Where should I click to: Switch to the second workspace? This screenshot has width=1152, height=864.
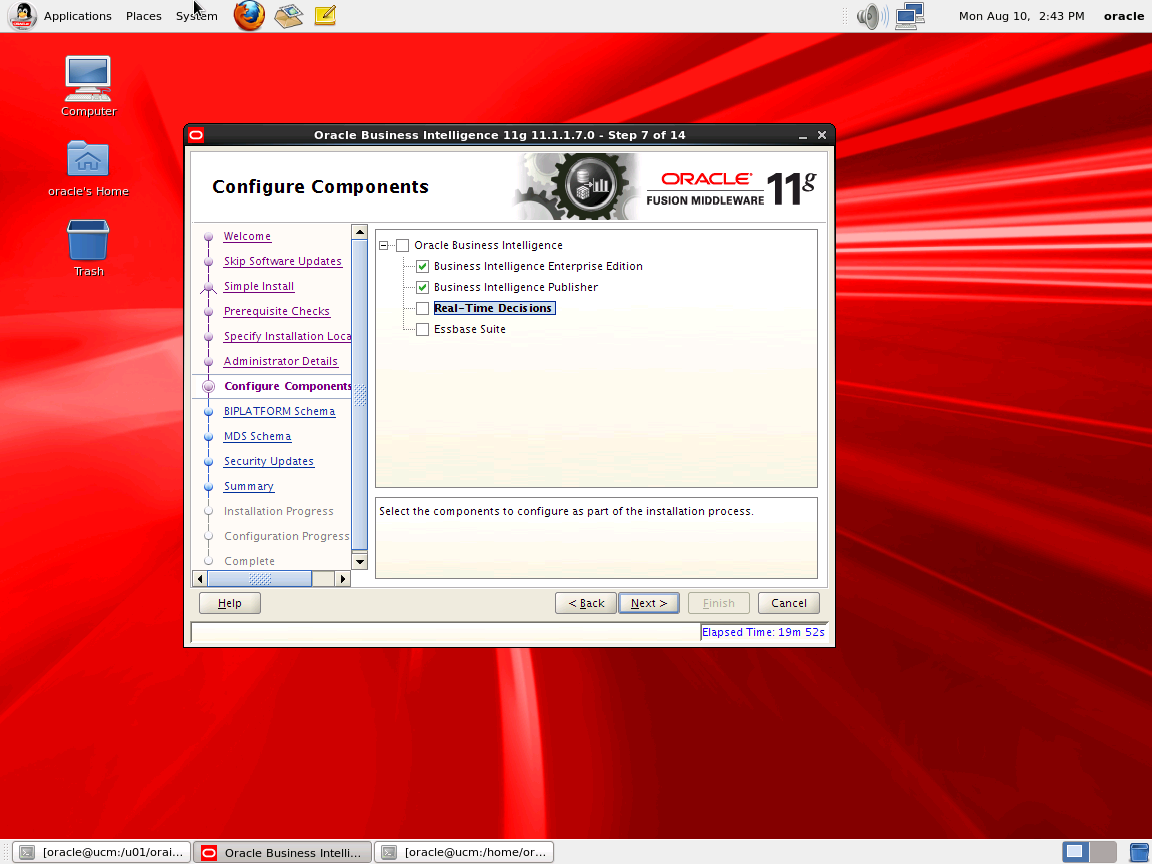(x=1103, y=852)
